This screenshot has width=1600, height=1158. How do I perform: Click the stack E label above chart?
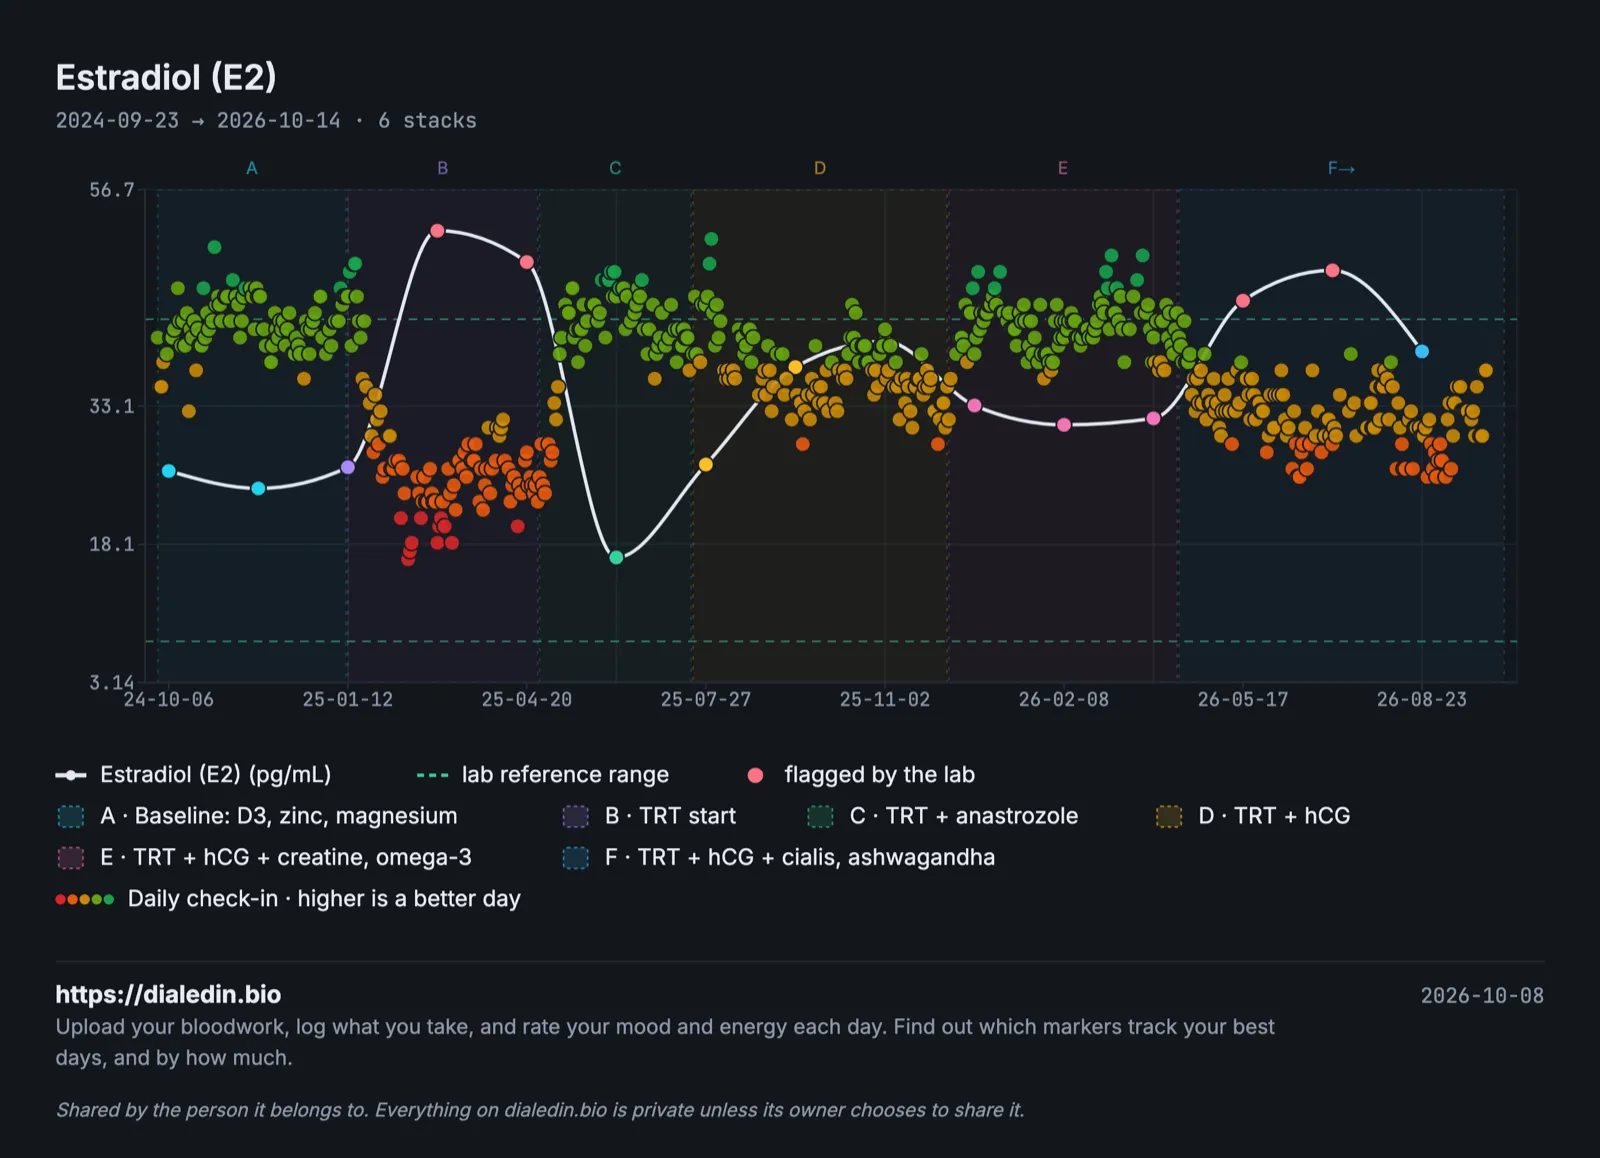[1063, 168]
